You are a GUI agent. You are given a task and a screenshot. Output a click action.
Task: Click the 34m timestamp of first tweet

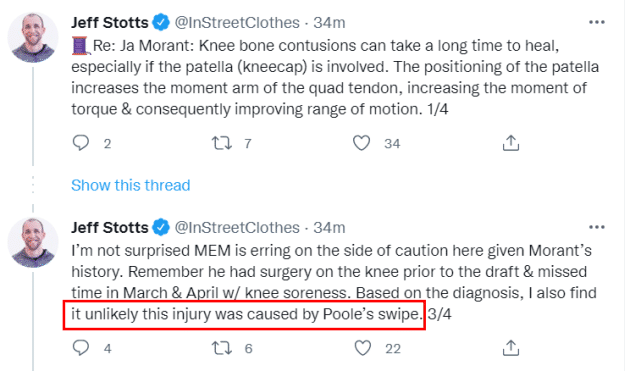coord(329,22)
